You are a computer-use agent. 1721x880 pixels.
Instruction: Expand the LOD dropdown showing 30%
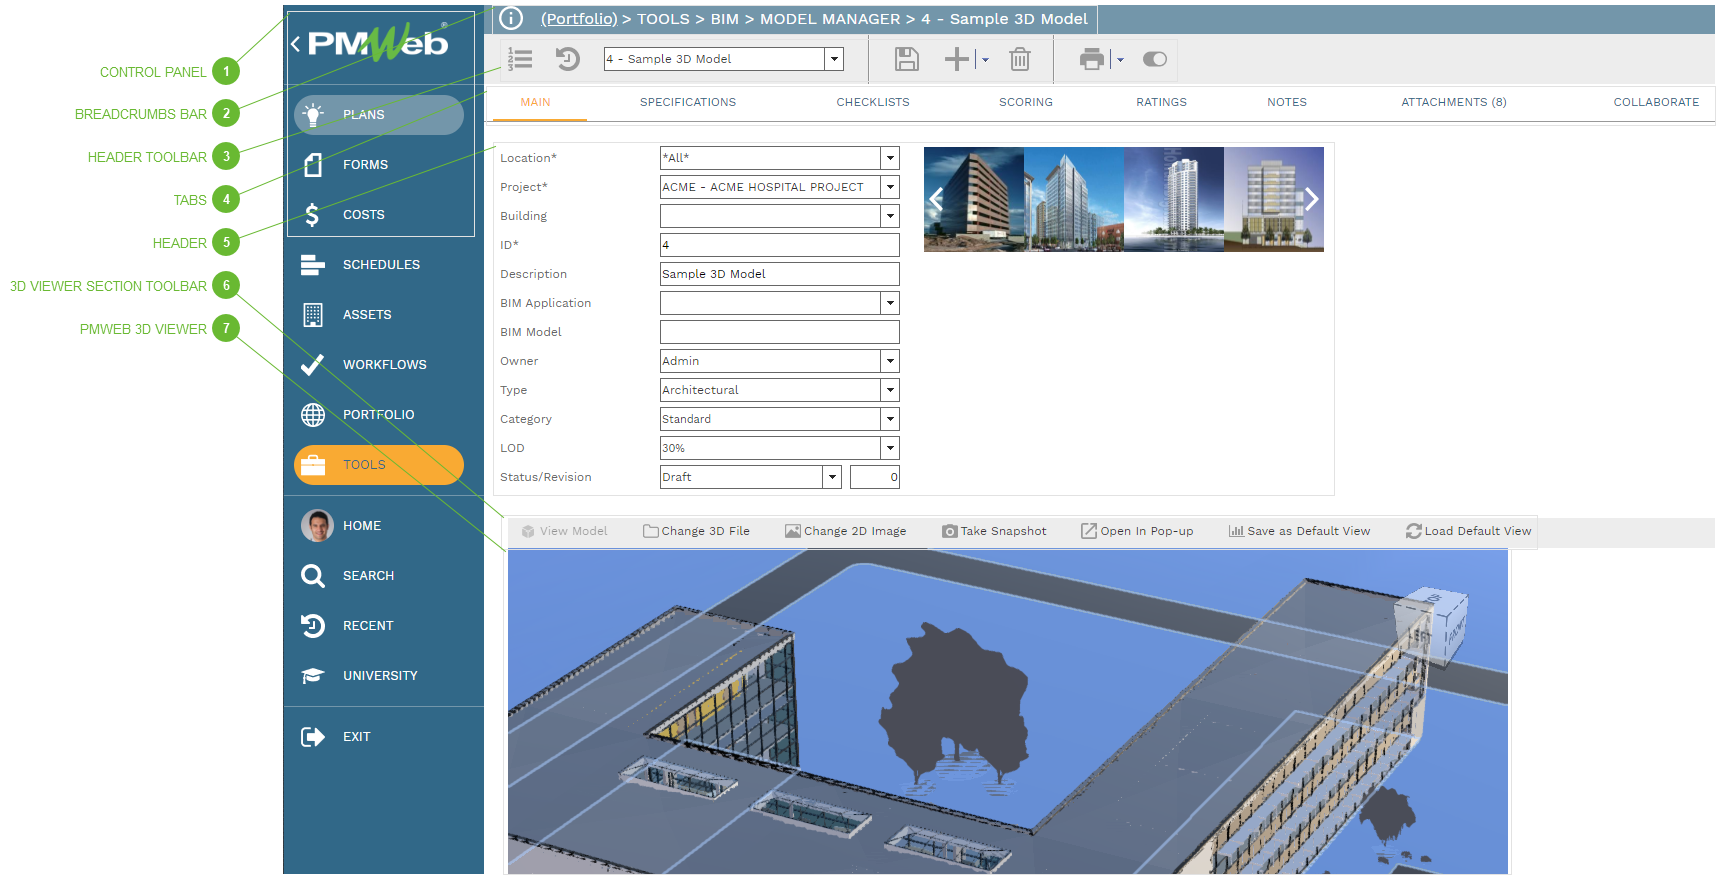pyautogui.click(x=890, y=448)
